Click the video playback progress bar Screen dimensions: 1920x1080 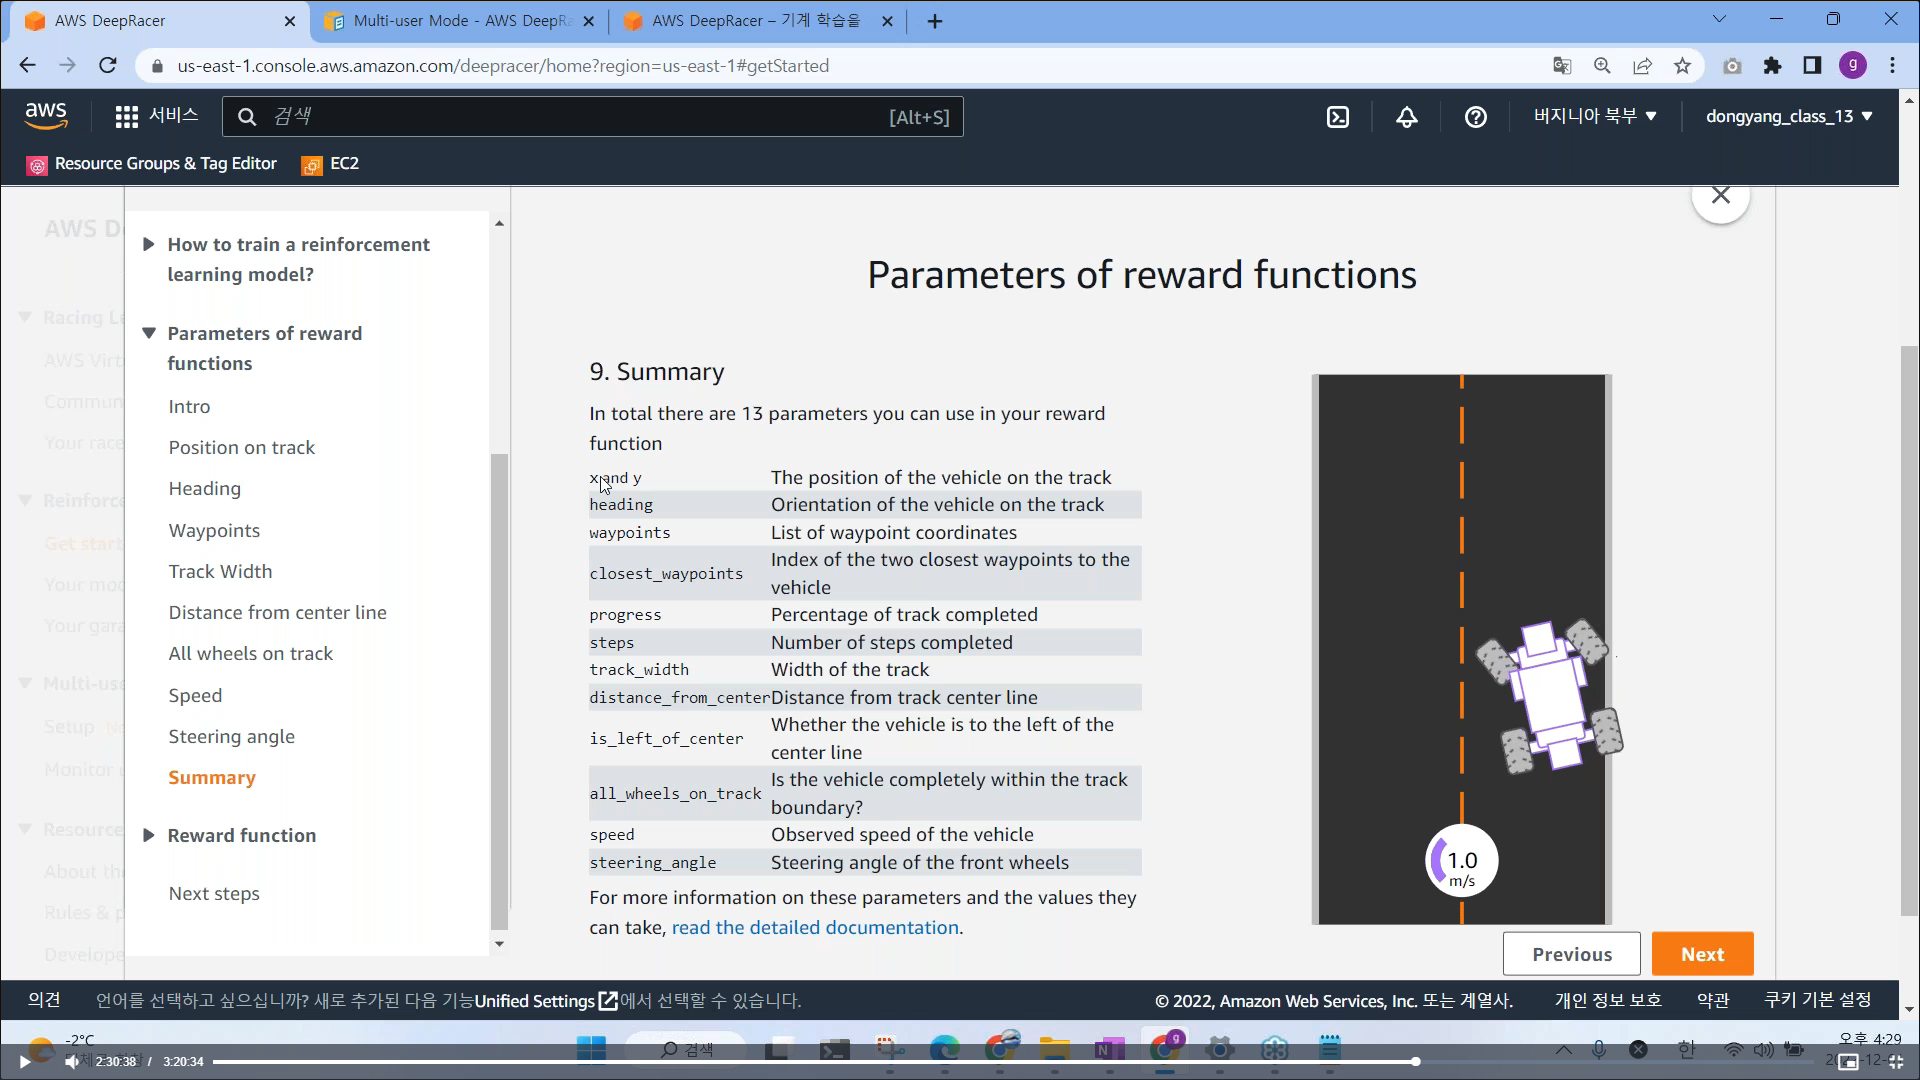[814, 1061]
